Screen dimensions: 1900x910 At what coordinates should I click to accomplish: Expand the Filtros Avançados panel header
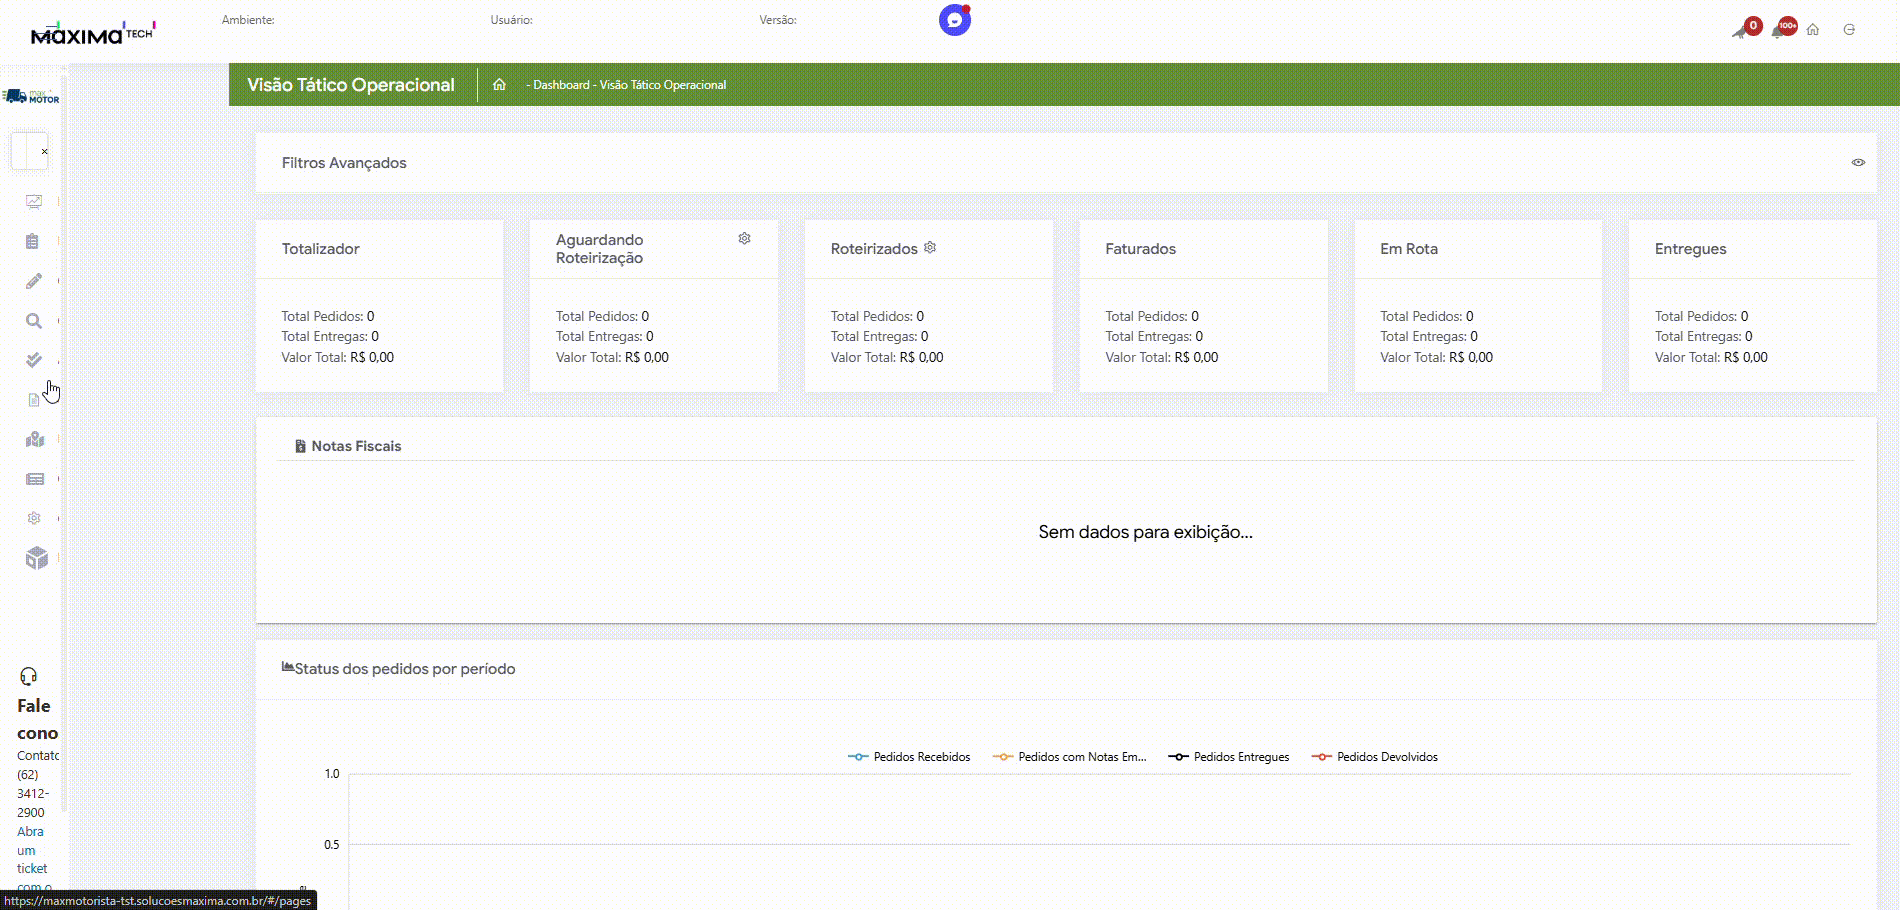[x=344, y=163]
